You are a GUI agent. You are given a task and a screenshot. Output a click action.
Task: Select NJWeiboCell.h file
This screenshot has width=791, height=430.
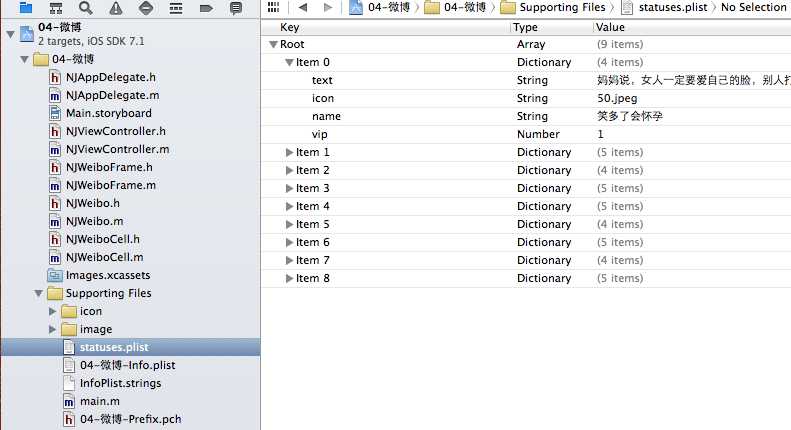point(102,239)
